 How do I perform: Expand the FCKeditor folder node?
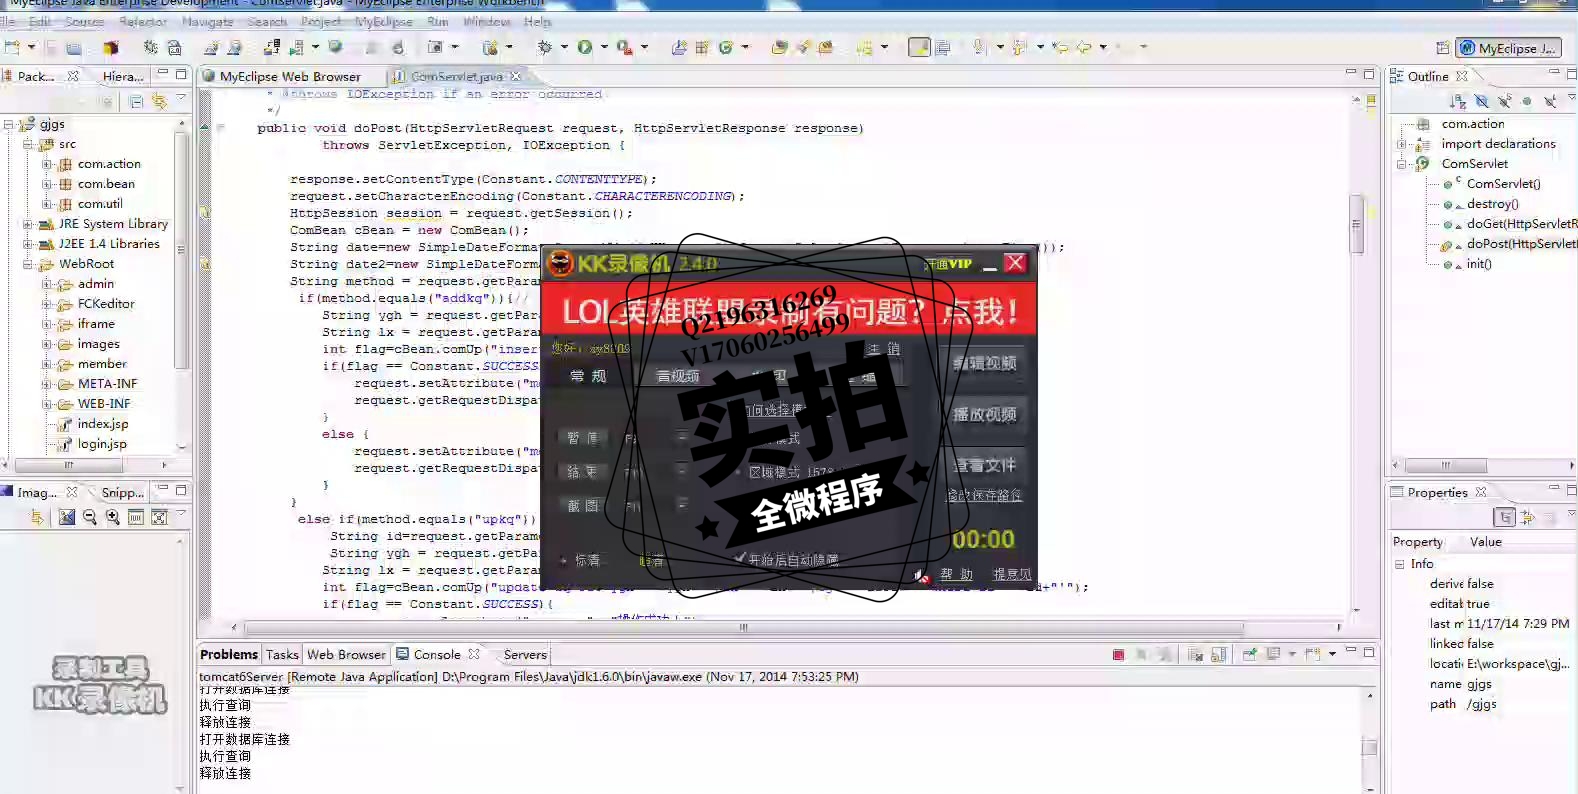(x=47, y=304)
